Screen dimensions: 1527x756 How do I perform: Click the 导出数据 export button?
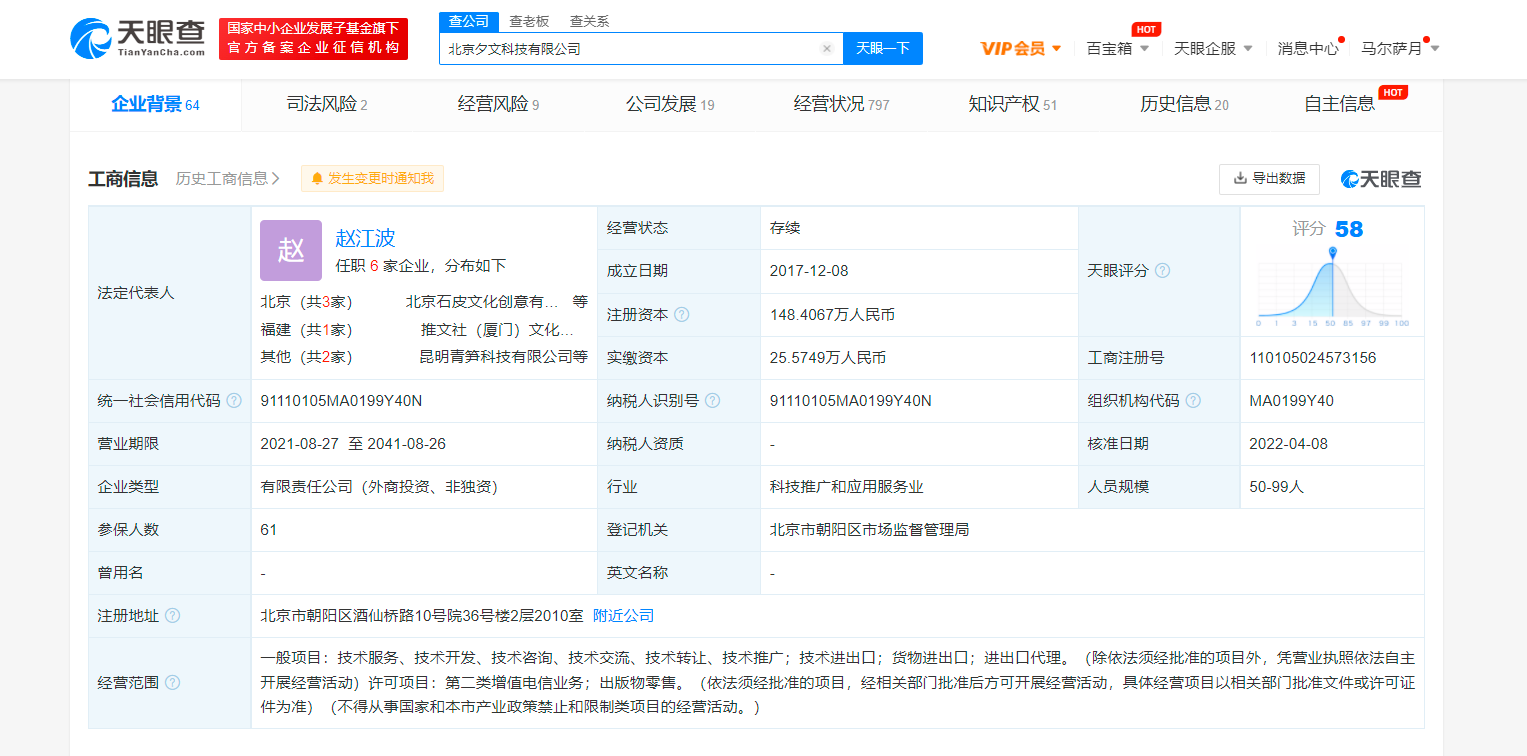1270,179
